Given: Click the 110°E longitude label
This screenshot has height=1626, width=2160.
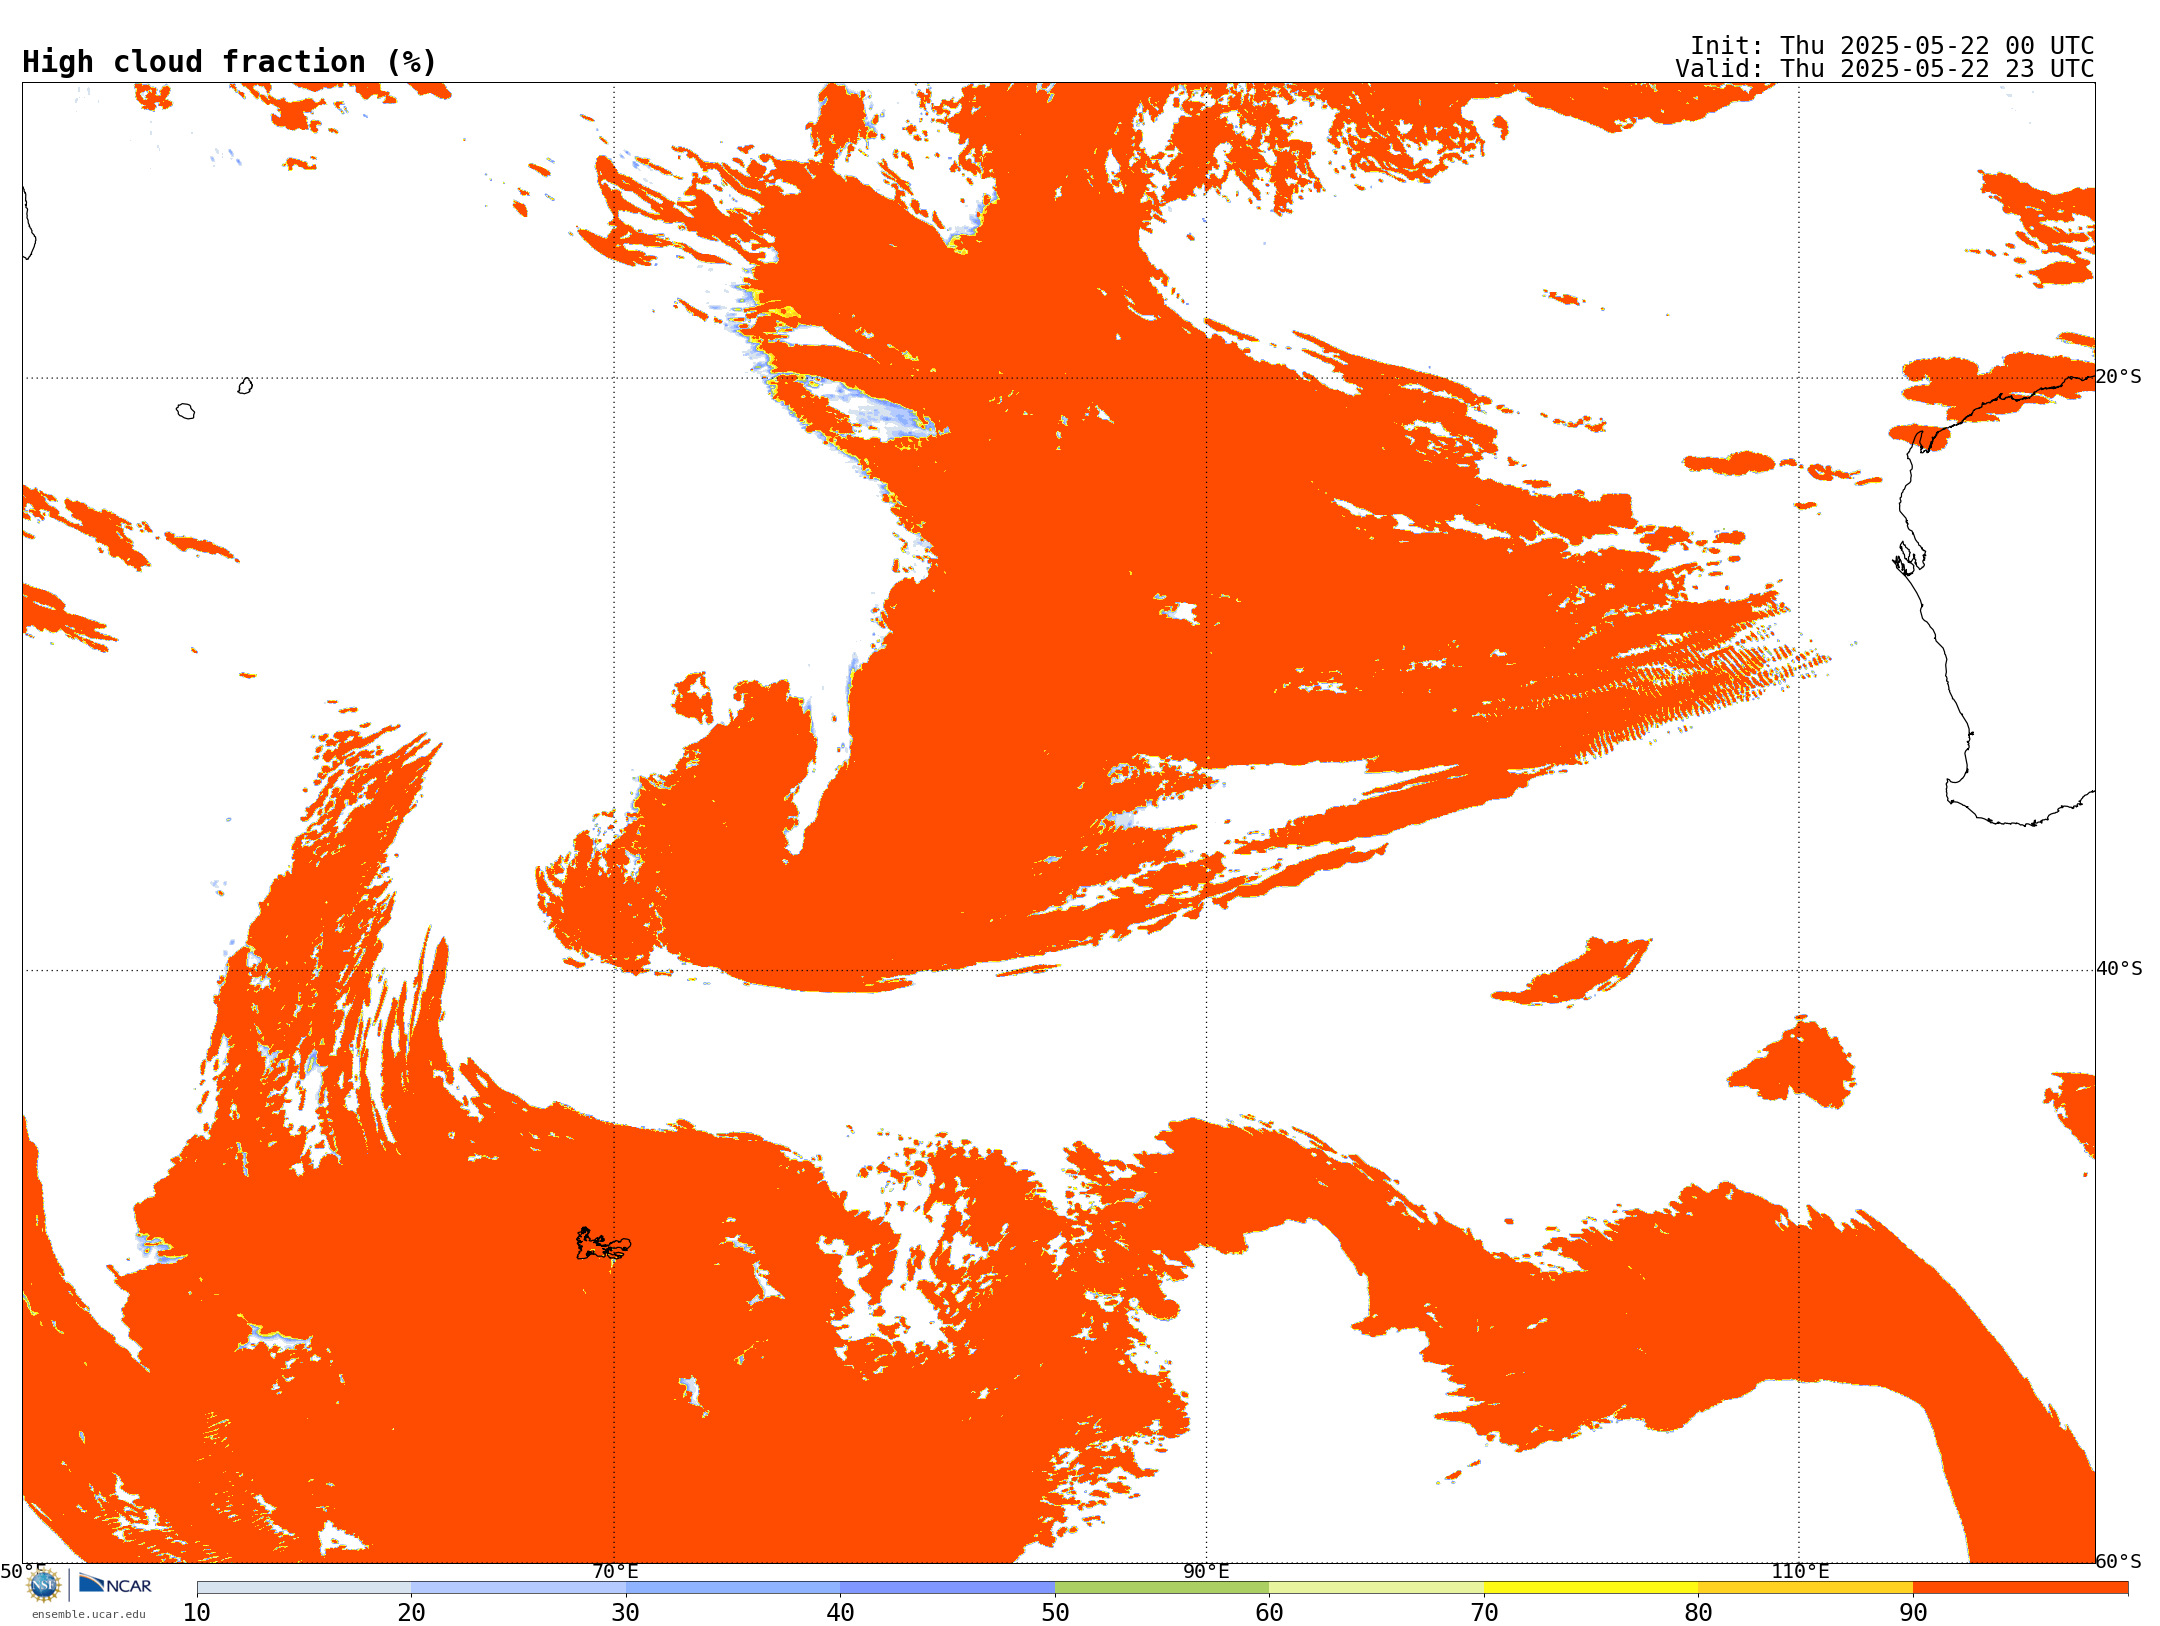Looking at the screenshot, I should coord(1800,1572).
